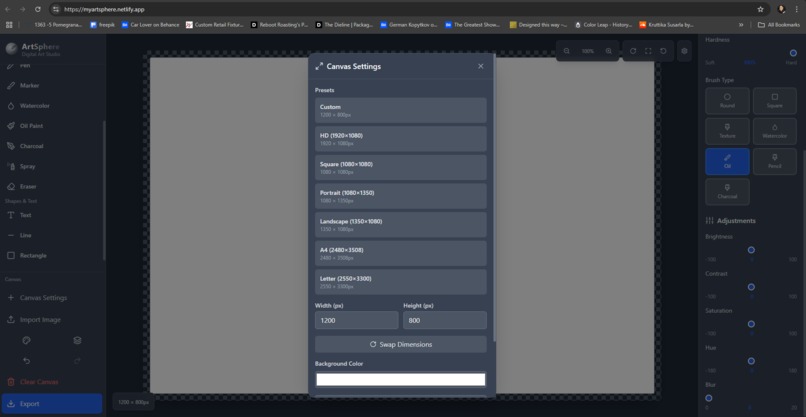Choose the A4 (2480×3508) preset

coord(400,253)
